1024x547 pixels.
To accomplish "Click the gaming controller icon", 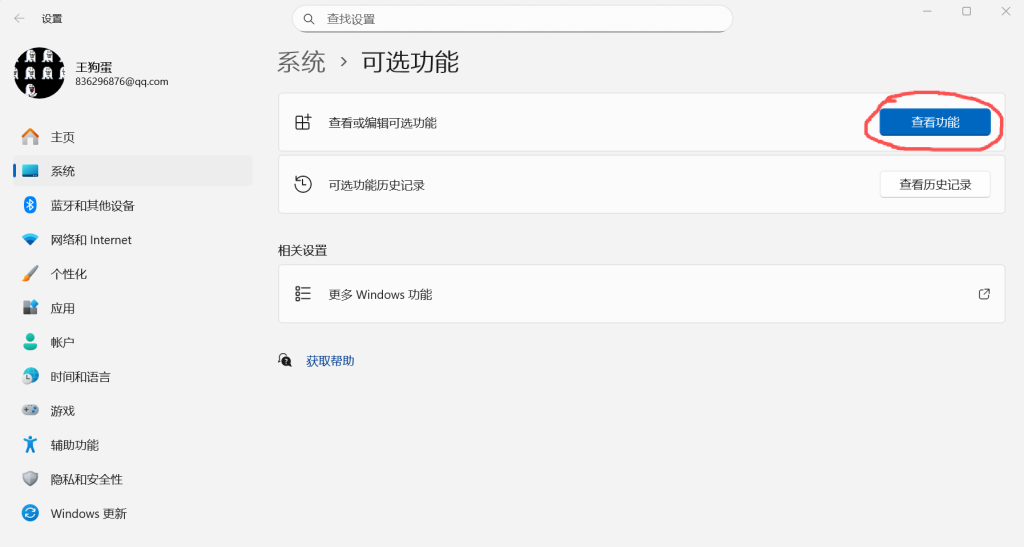I will click(30, 411).
